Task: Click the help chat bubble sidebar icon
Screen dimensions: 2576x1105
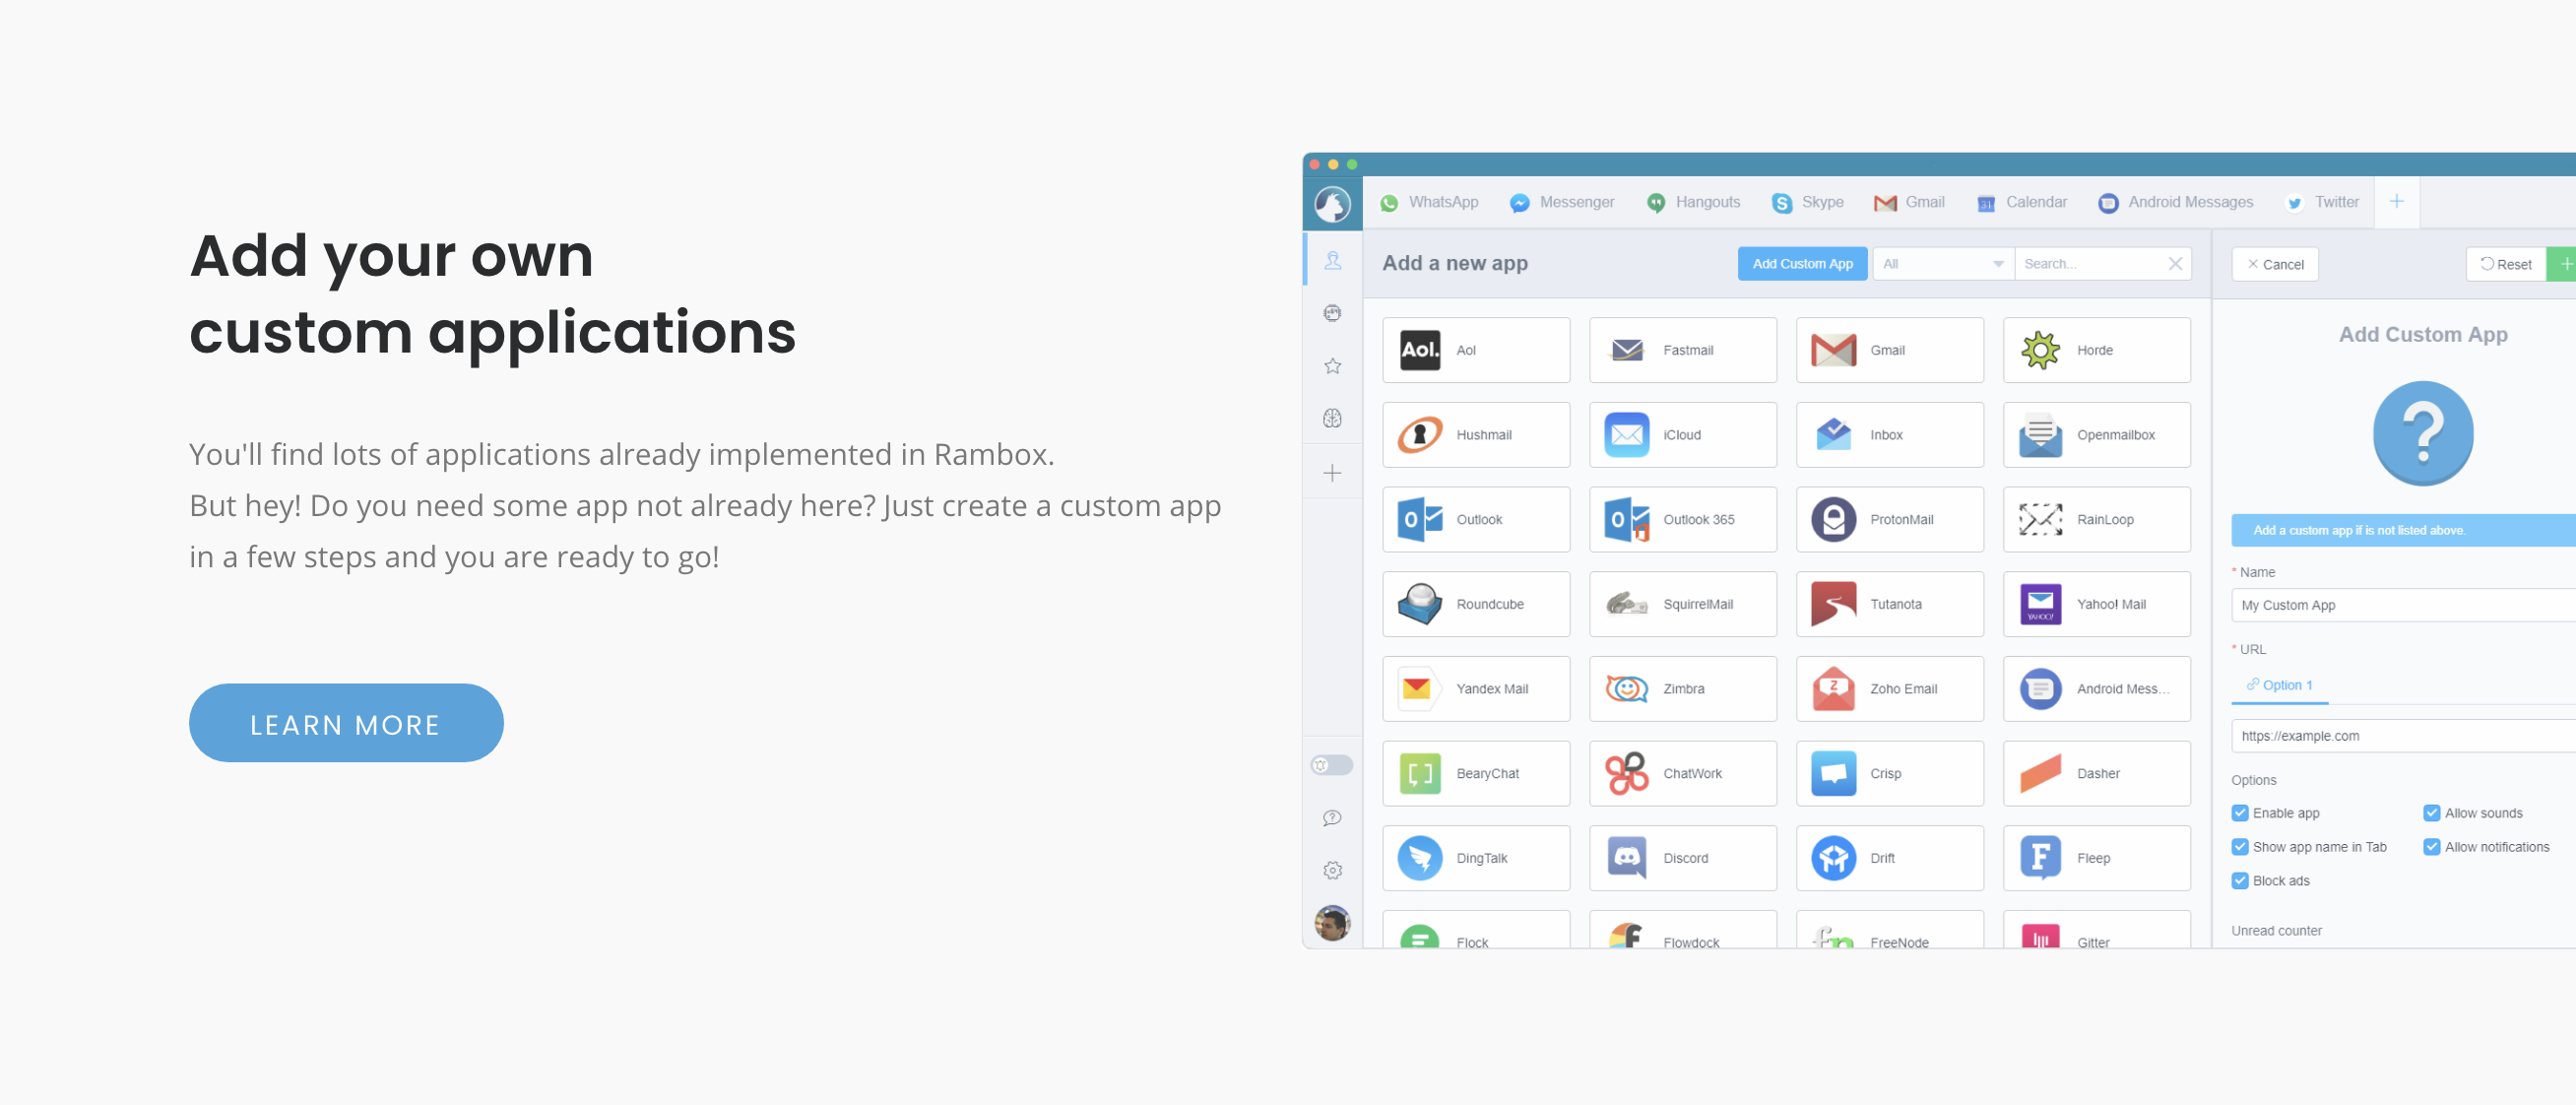Action: pos(1332,818)
